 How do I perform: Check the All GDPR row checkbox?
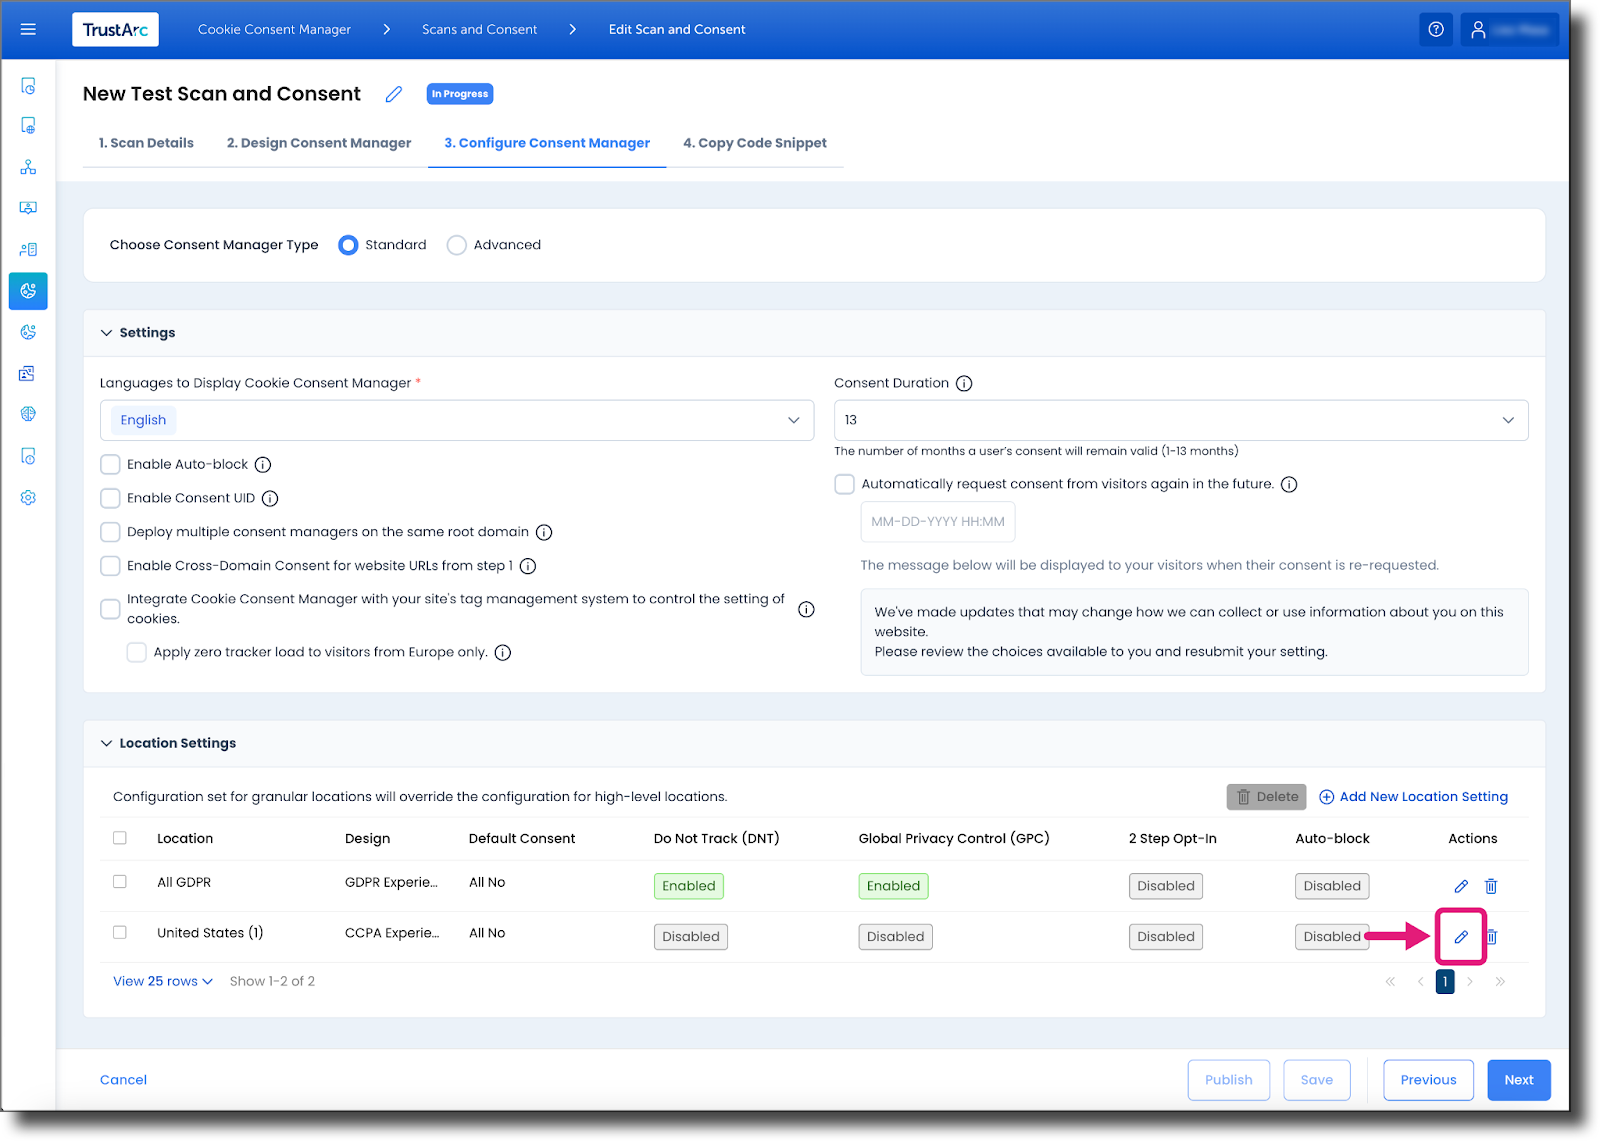click(x=120, y=882)
